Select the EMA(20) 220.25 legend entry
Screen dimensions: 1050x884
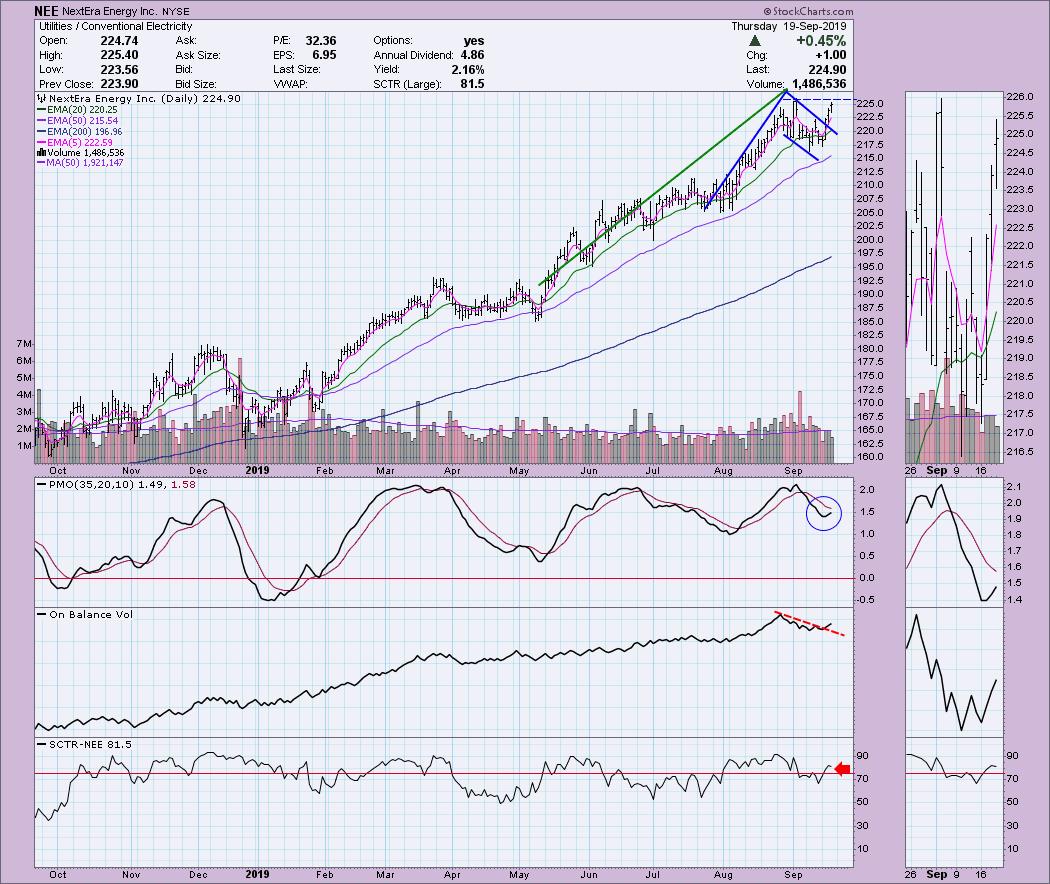tap(82, 109)
